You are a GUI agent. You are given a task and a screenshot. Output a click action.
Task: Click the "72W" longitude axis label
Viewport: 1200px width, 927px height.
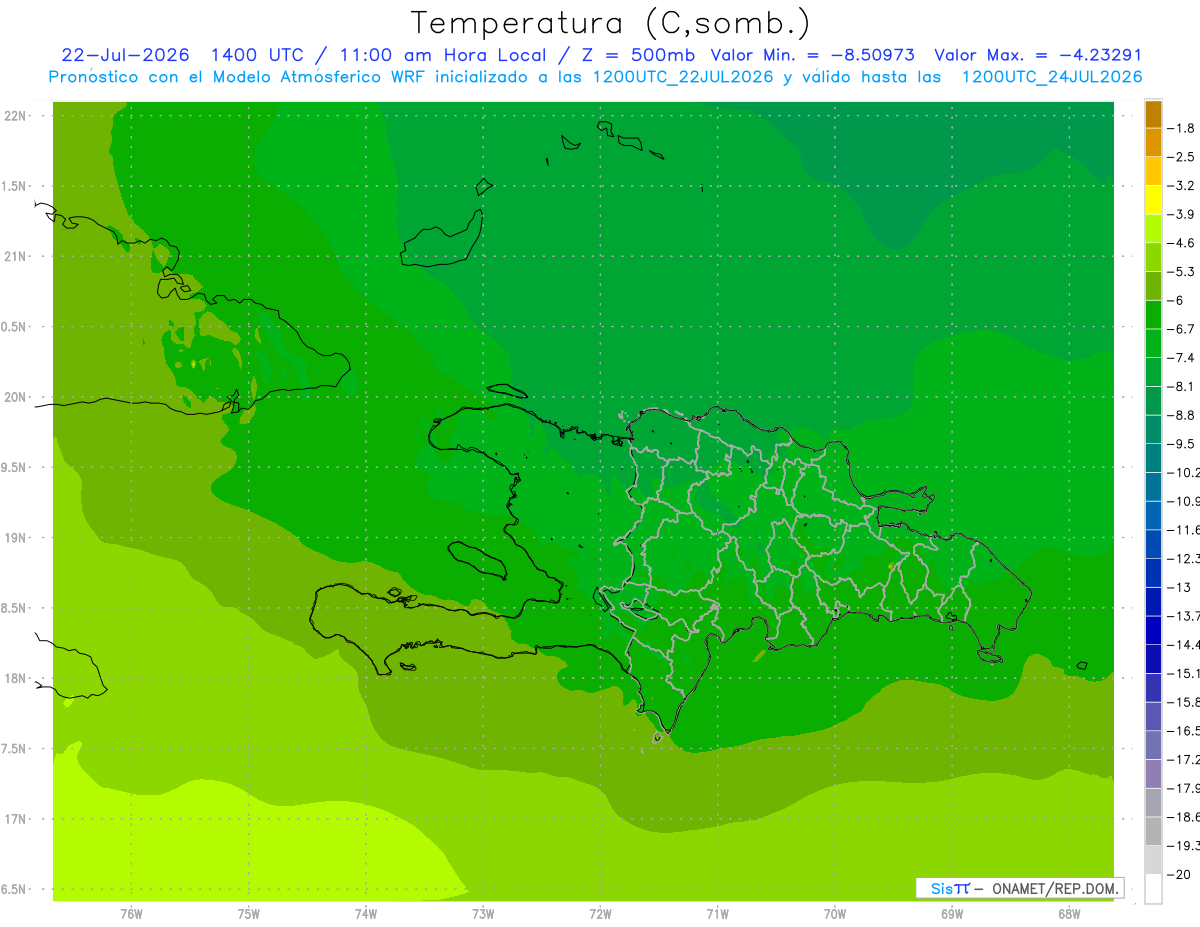(600, 914)
